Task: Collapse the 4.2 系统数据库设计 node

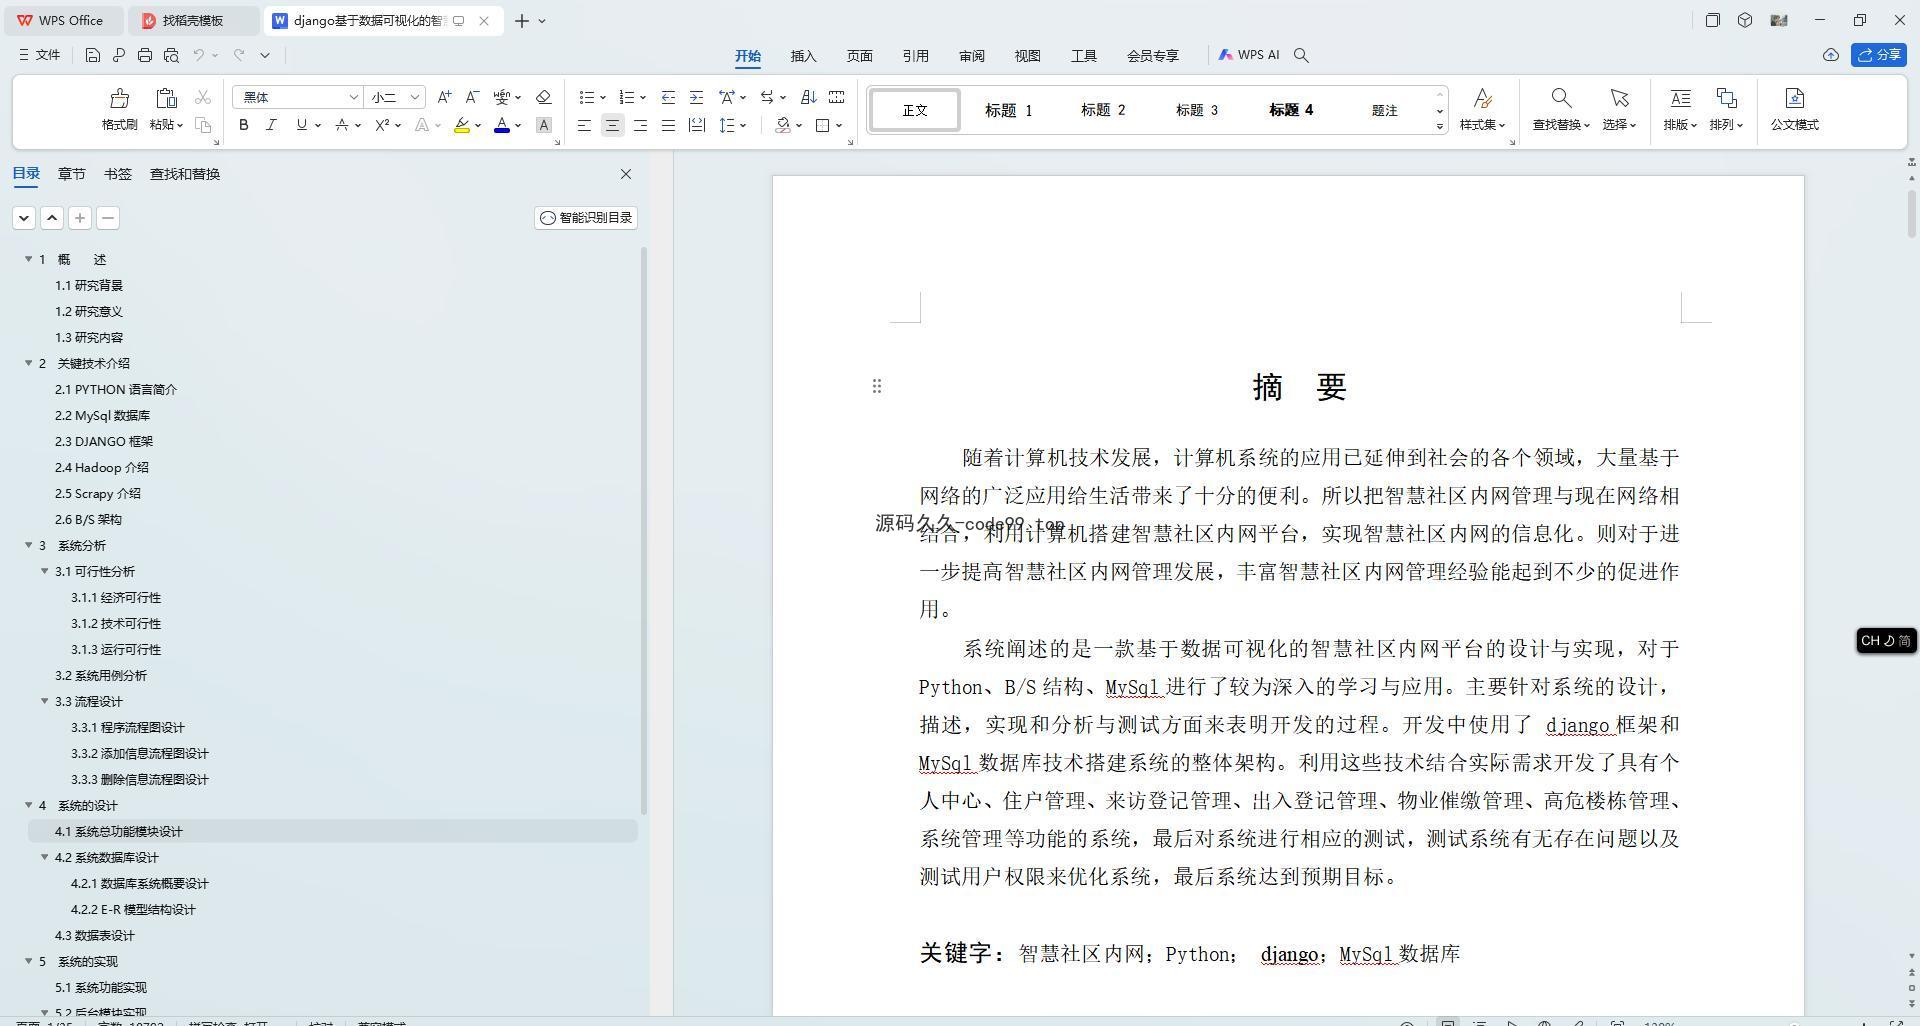Action: point(45,857)
